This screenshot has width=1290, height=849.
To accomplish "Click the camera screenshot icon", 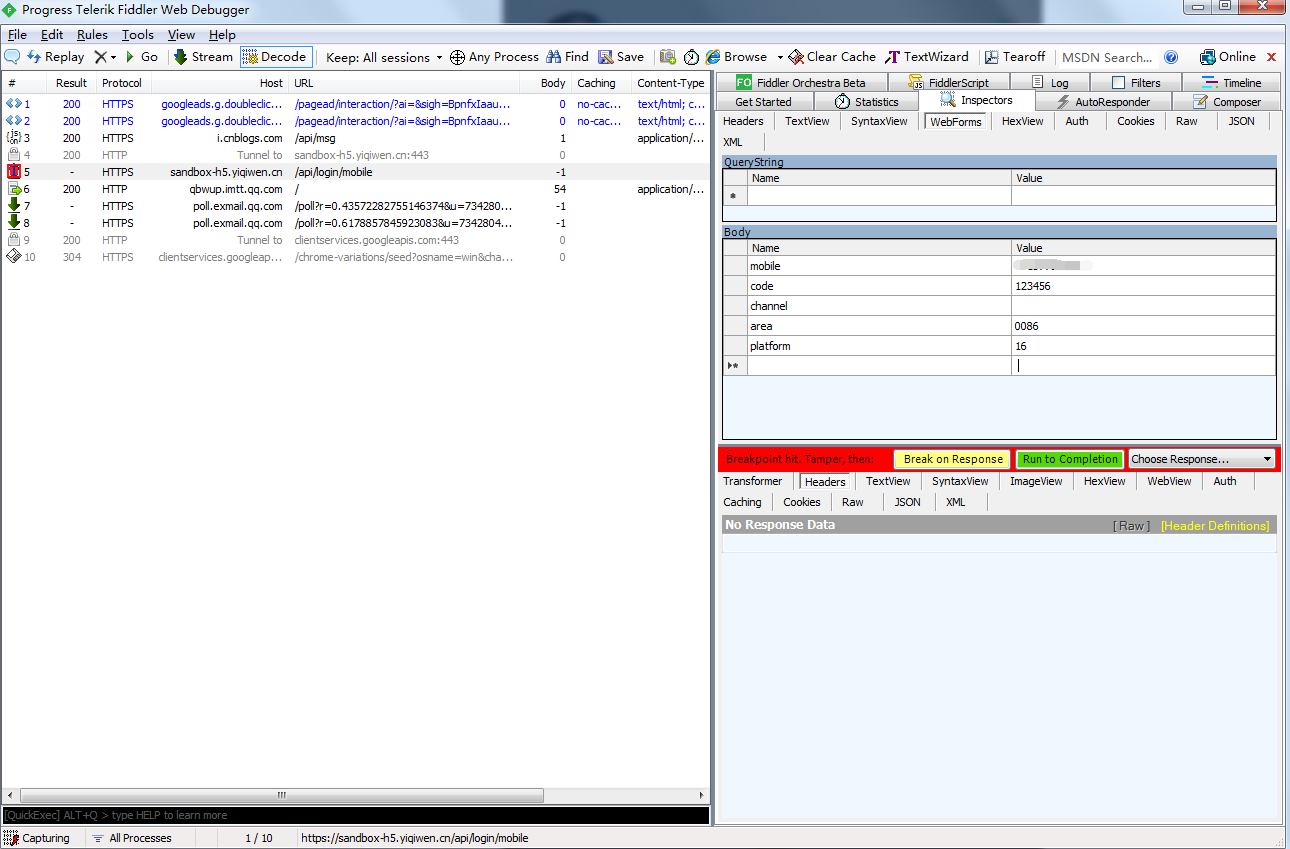I will click(x=668, y=57).
